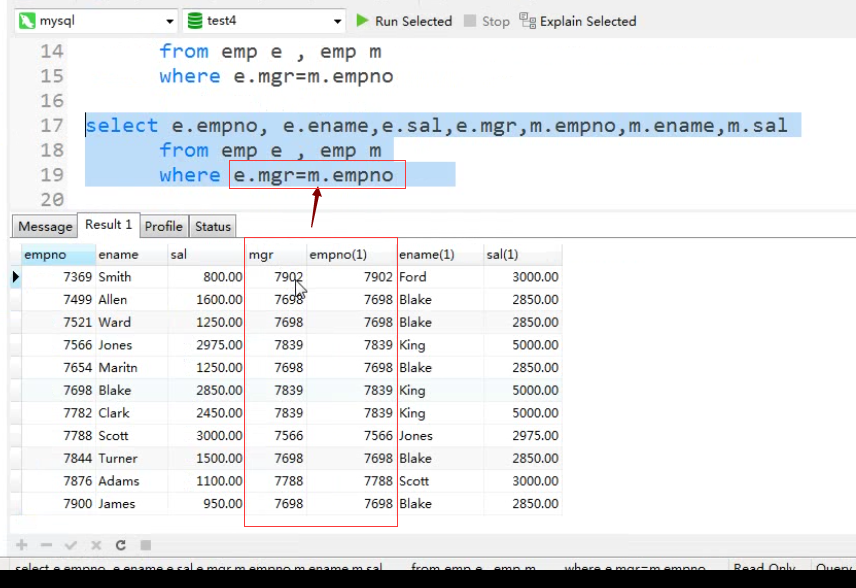Add a record with the plus icon

click(22, 545)
